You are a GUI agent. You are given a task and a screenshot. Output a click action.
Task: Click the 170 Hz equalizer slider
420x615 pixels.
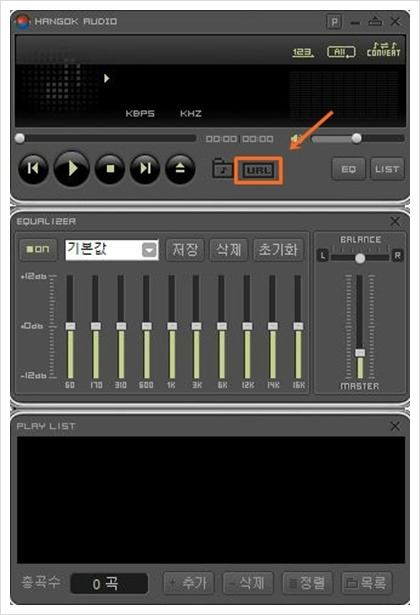coord(96,326)
